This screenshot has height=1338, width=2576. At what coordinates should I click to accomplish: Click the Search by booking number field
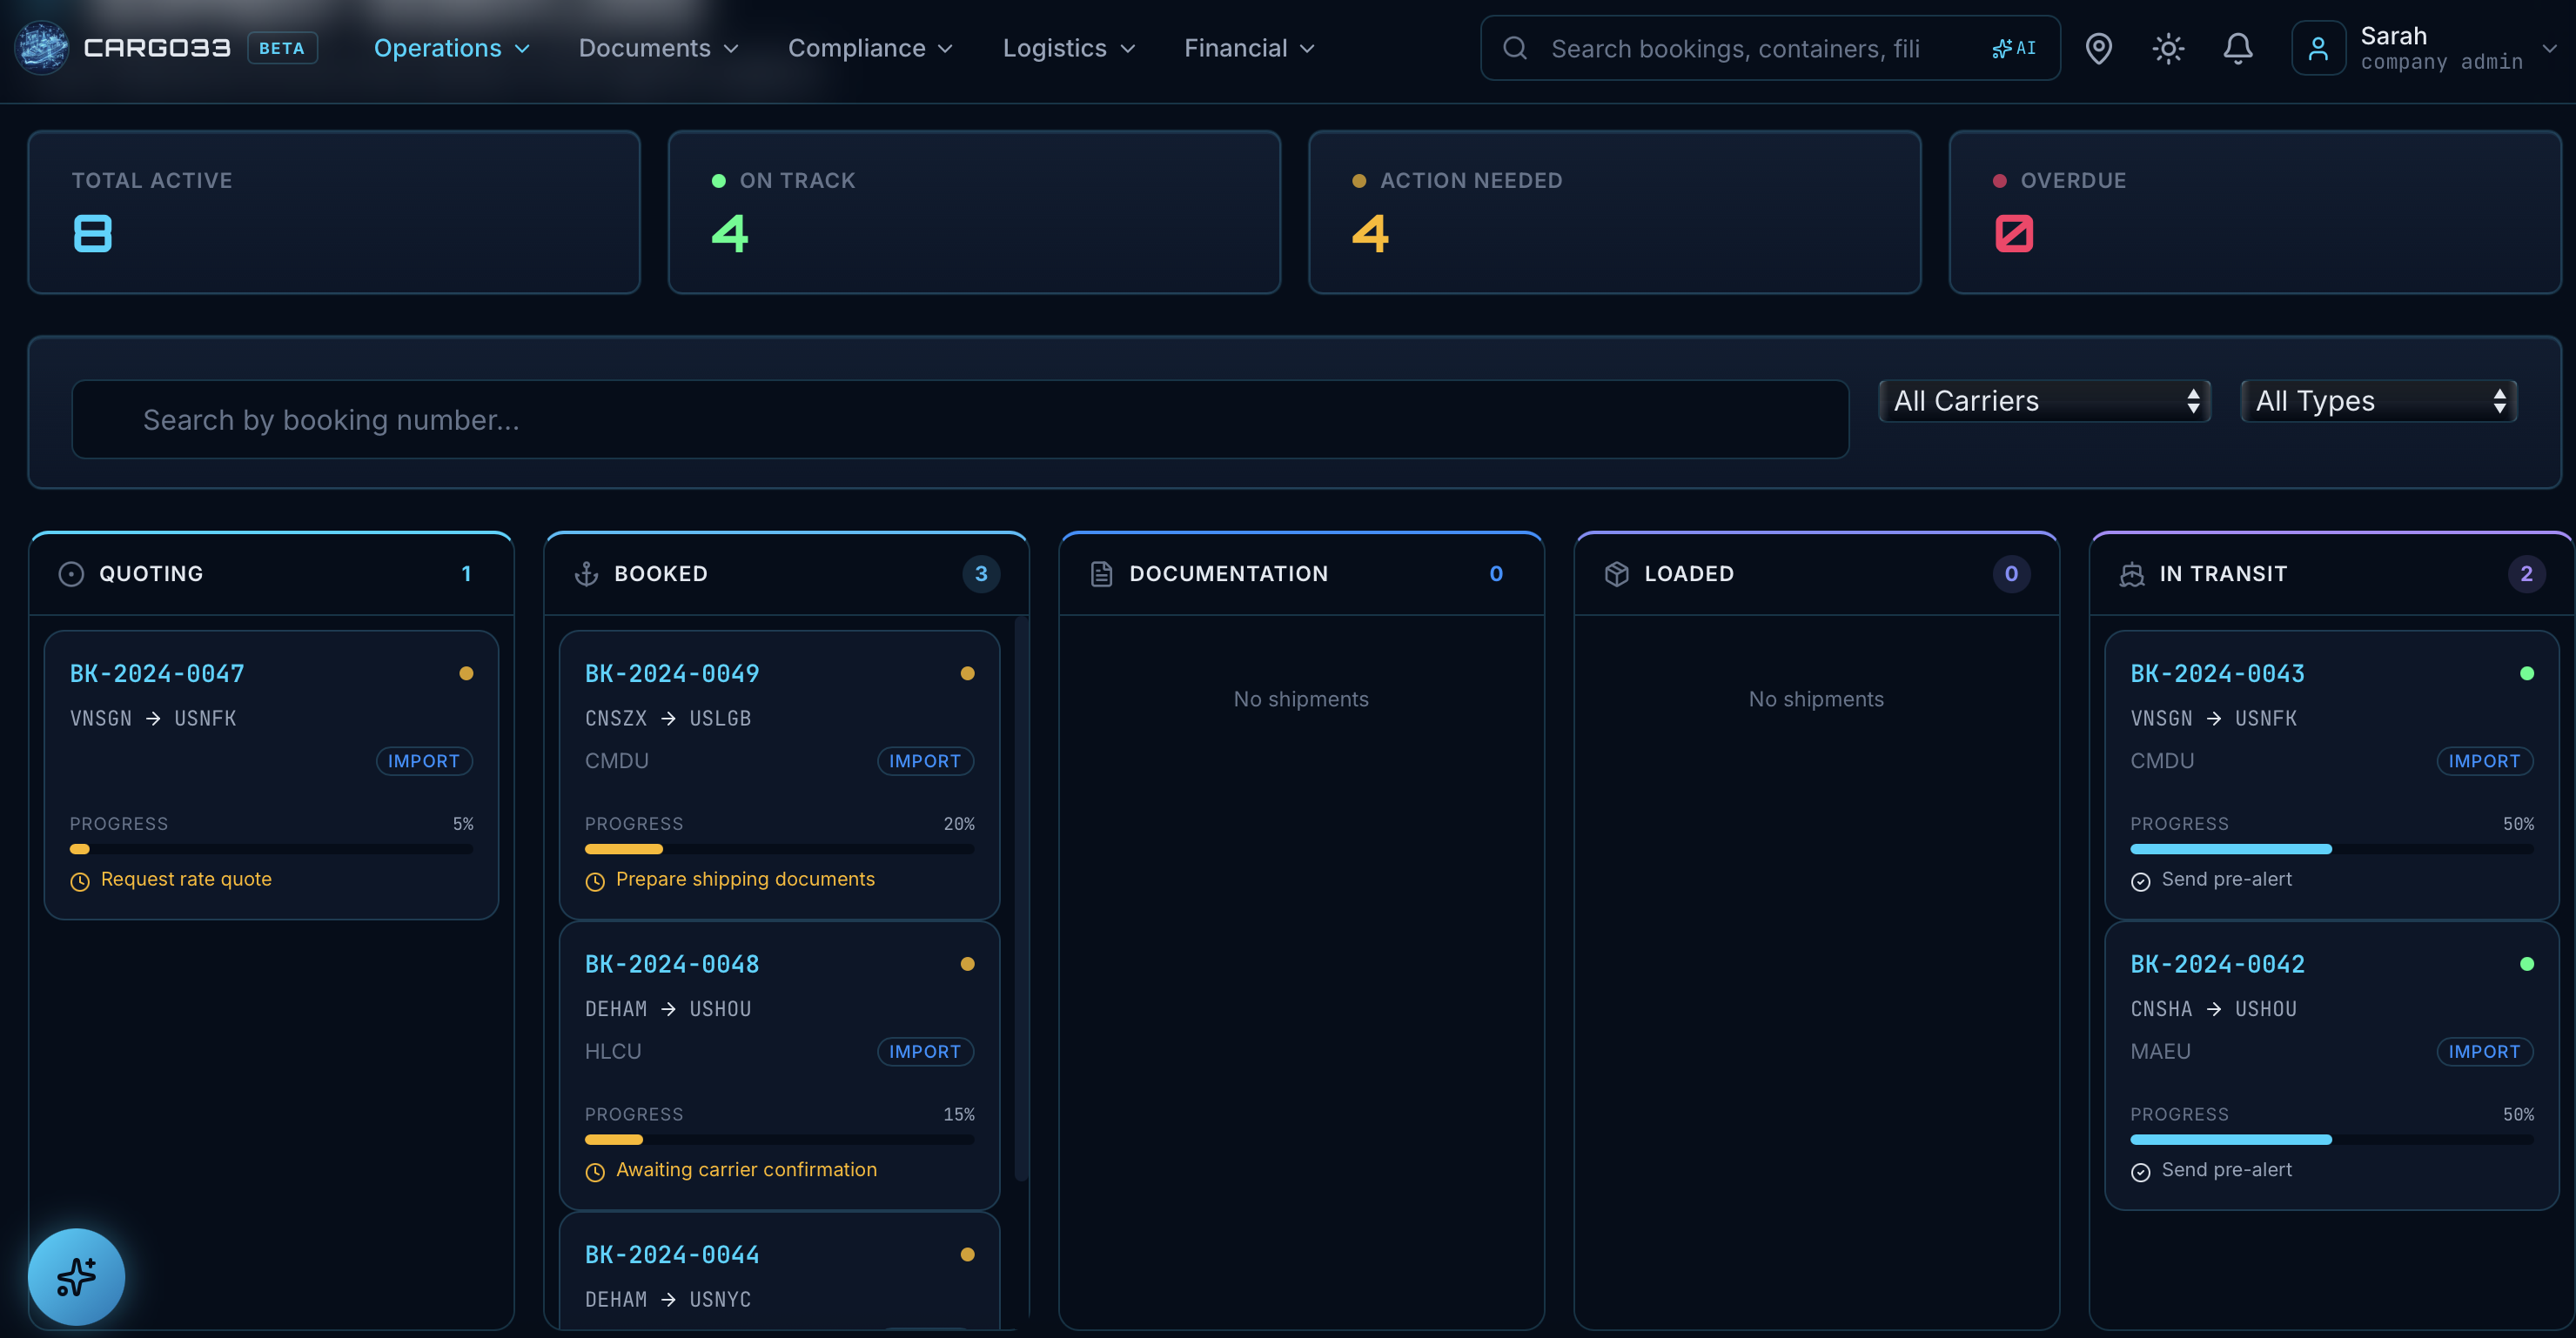pyautogui.click(x=959, y=419)
